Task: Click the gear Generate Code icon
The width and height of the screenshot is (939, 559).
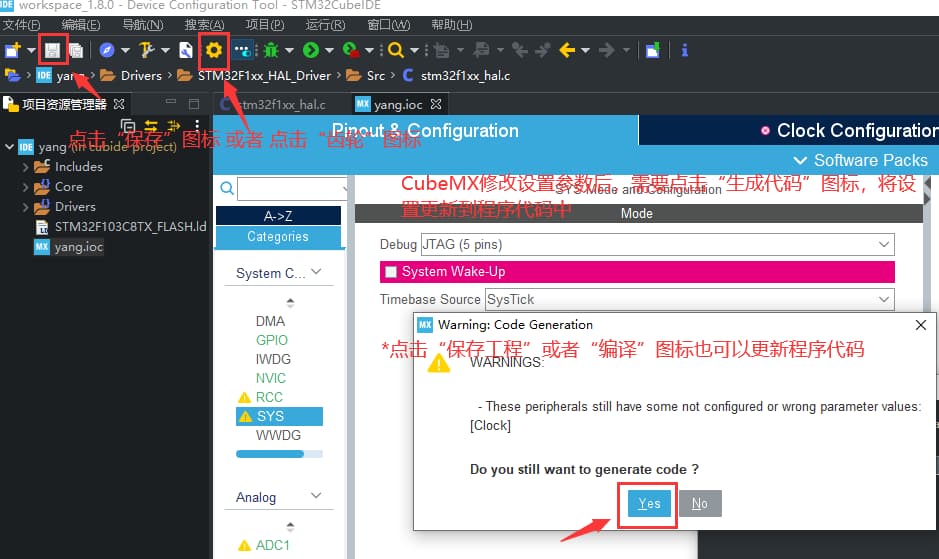Action: pos(213,49)
